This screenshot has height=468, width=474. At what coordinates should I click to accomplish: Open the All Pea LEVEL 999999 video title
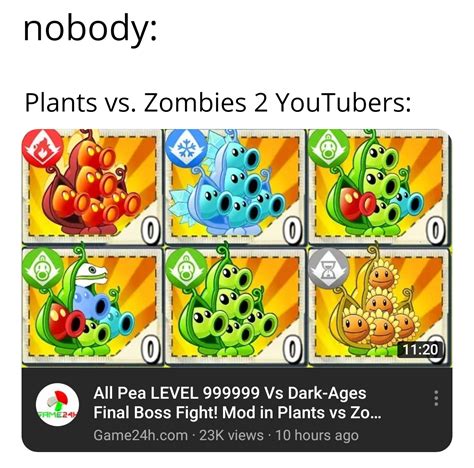click(237, 403)
